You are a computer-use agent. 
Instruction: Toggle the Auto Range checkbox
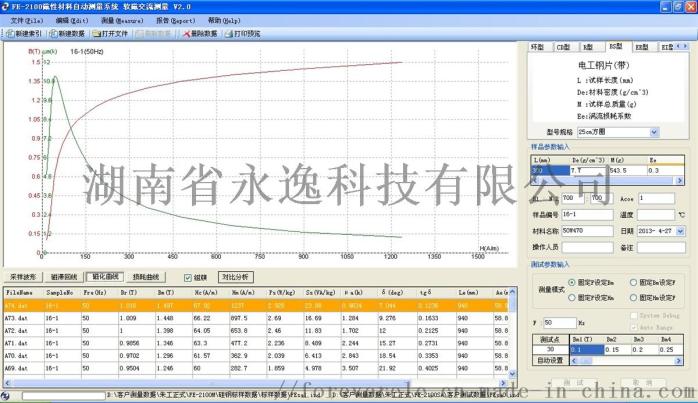tap(634, 327)
